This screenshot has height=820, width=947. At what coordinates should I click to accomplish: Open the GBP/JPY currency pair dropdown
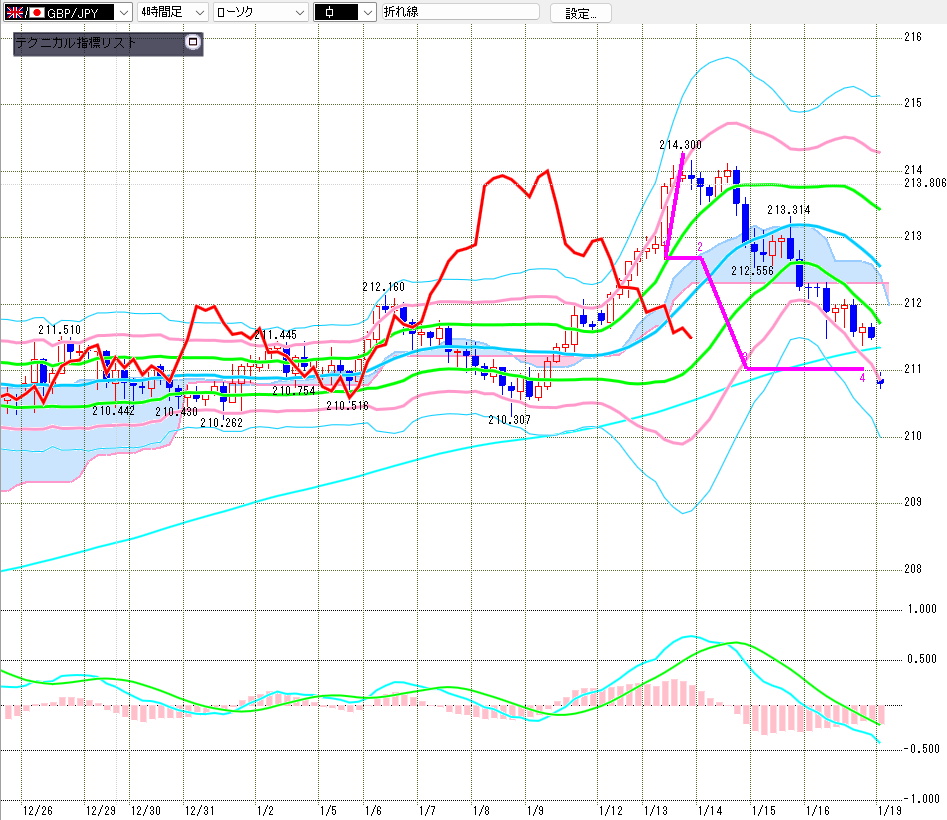122,12
